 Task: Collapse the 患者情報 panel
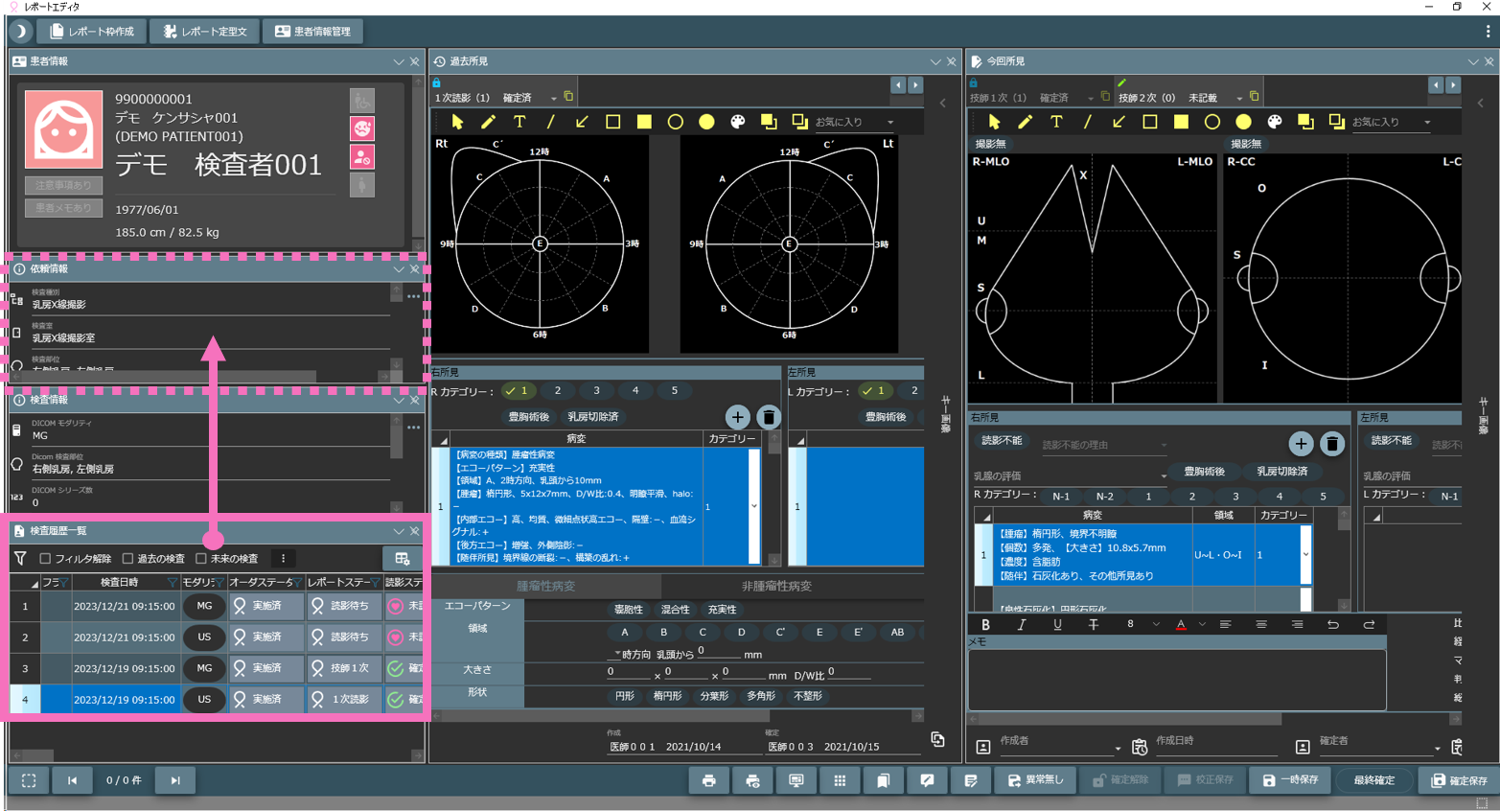tap(398, 62)
